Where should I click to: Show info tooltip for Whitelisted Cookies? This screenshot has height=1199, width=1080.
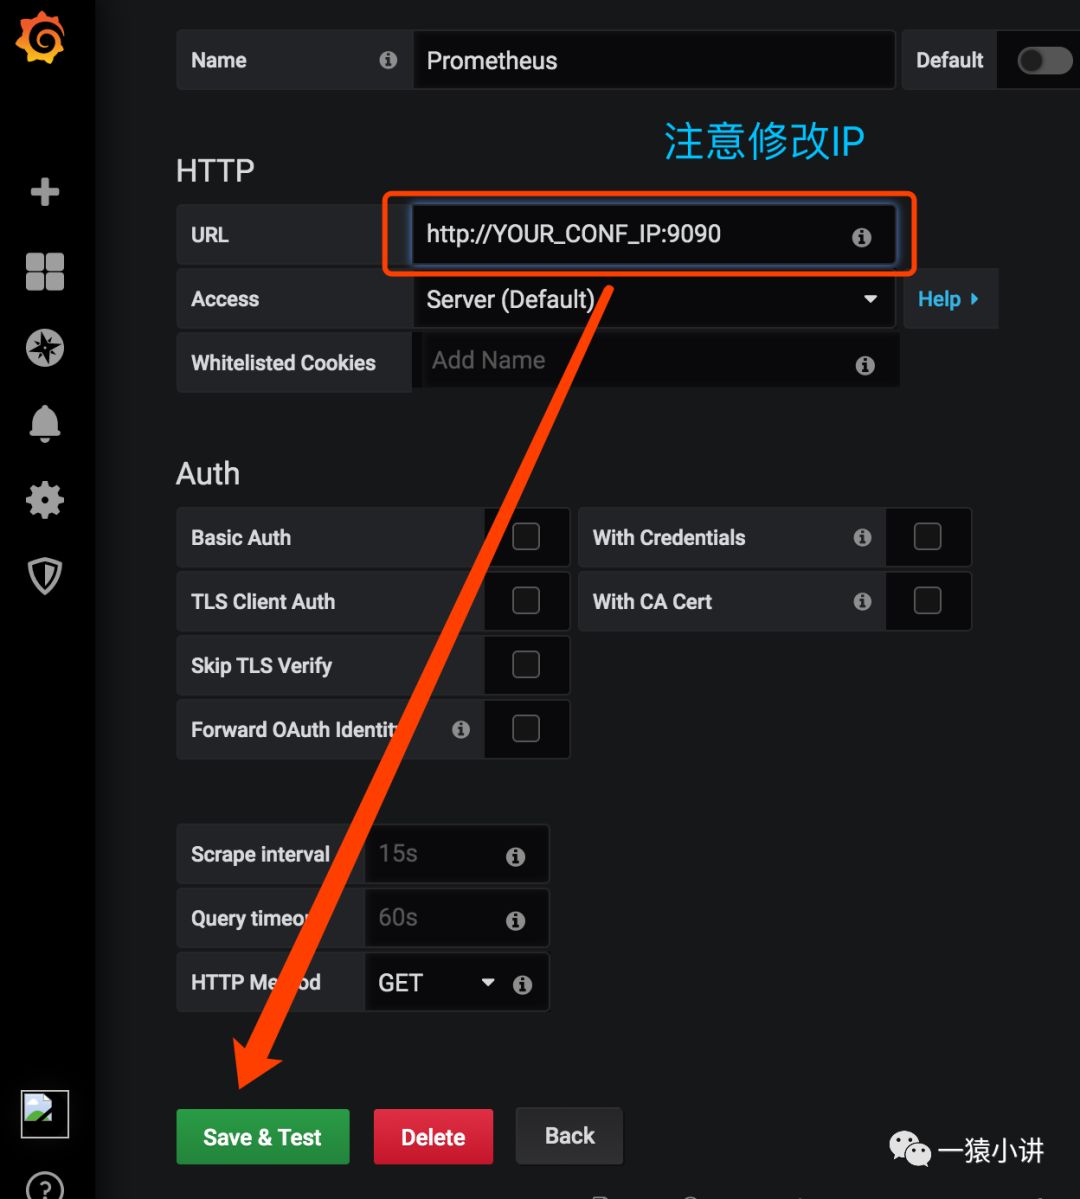coord(865,366)
